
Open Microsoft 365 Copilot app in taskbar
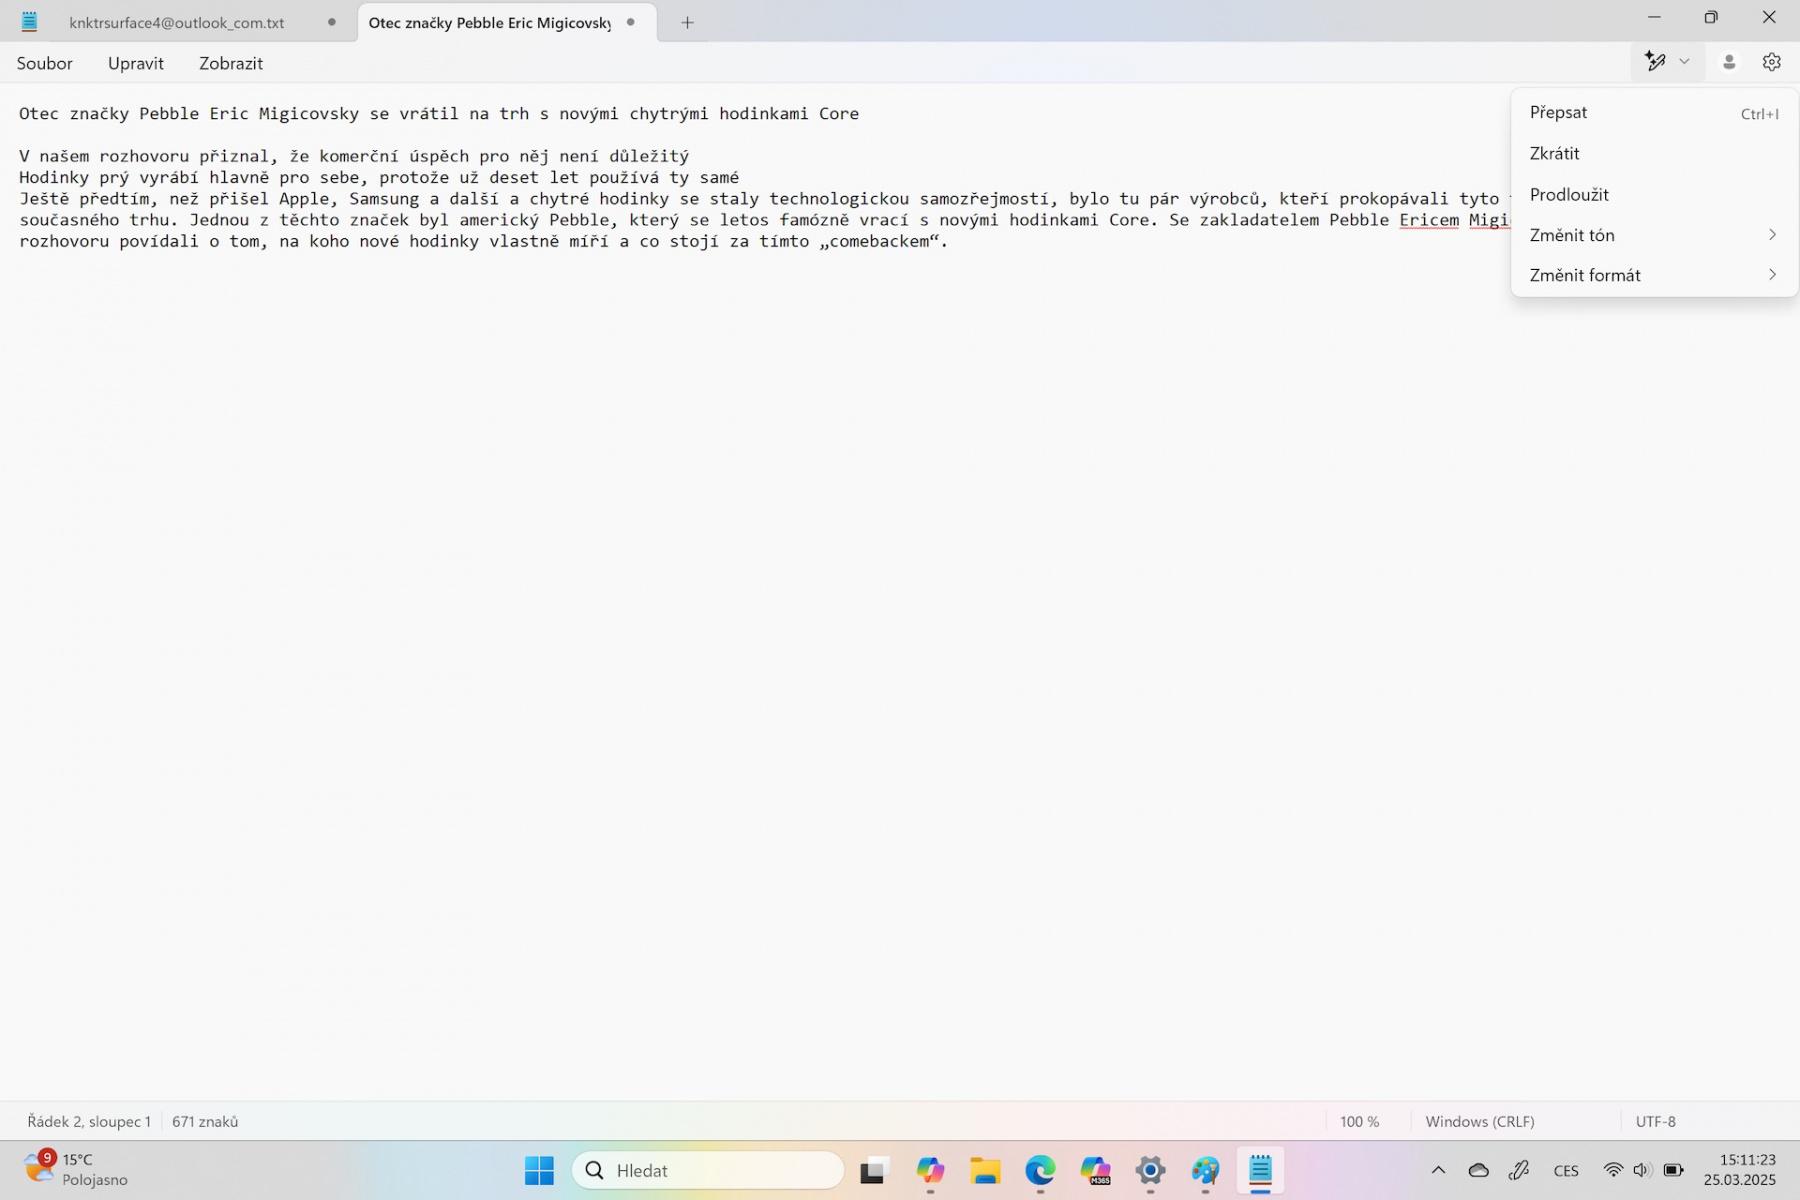click(x=1095, y=1170)
